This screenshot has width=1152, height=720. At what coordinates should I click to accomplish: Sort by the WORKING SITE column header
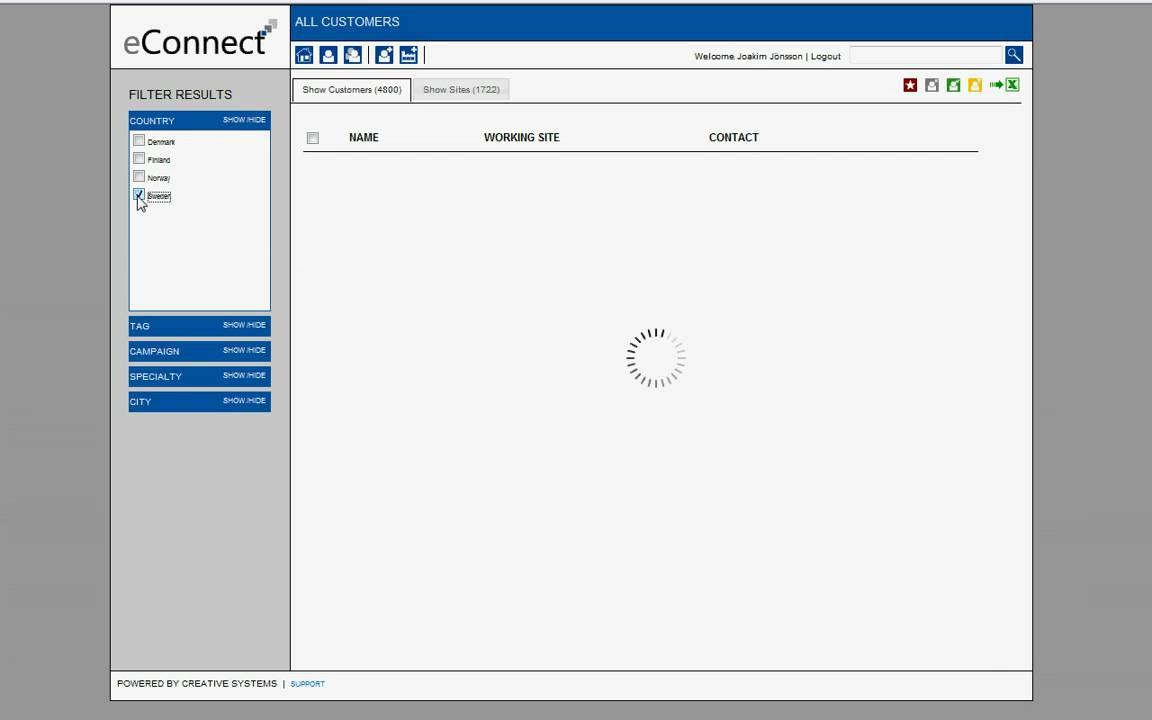(x=522, y=137)
